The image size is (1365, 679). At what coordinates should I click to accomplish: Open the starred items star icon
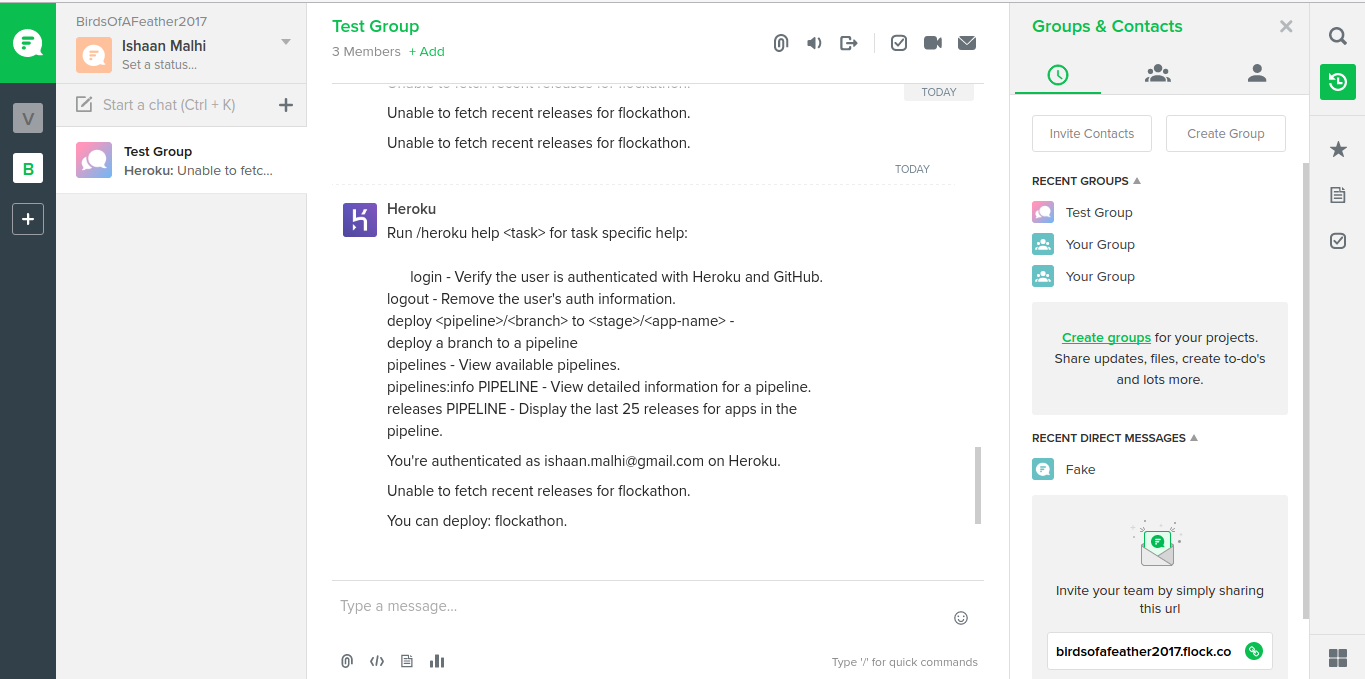(x=1337, y=149)
